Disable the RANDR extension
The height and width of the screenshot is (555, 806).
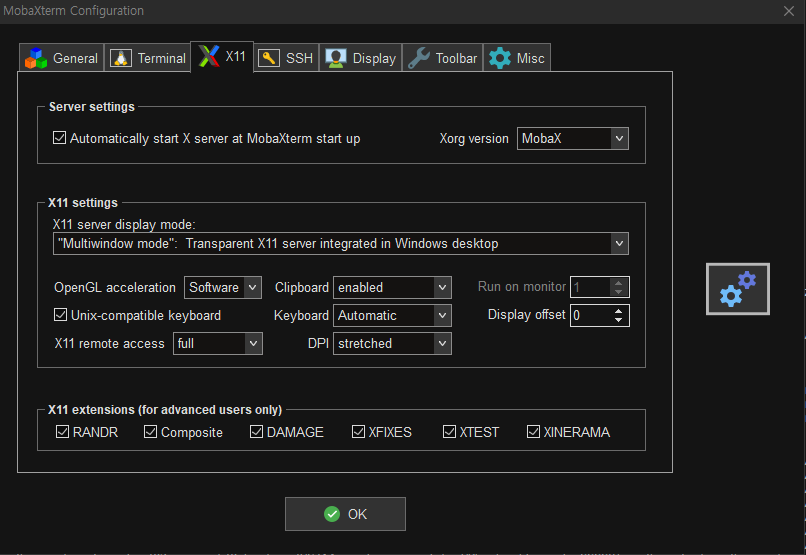point(62,432)
